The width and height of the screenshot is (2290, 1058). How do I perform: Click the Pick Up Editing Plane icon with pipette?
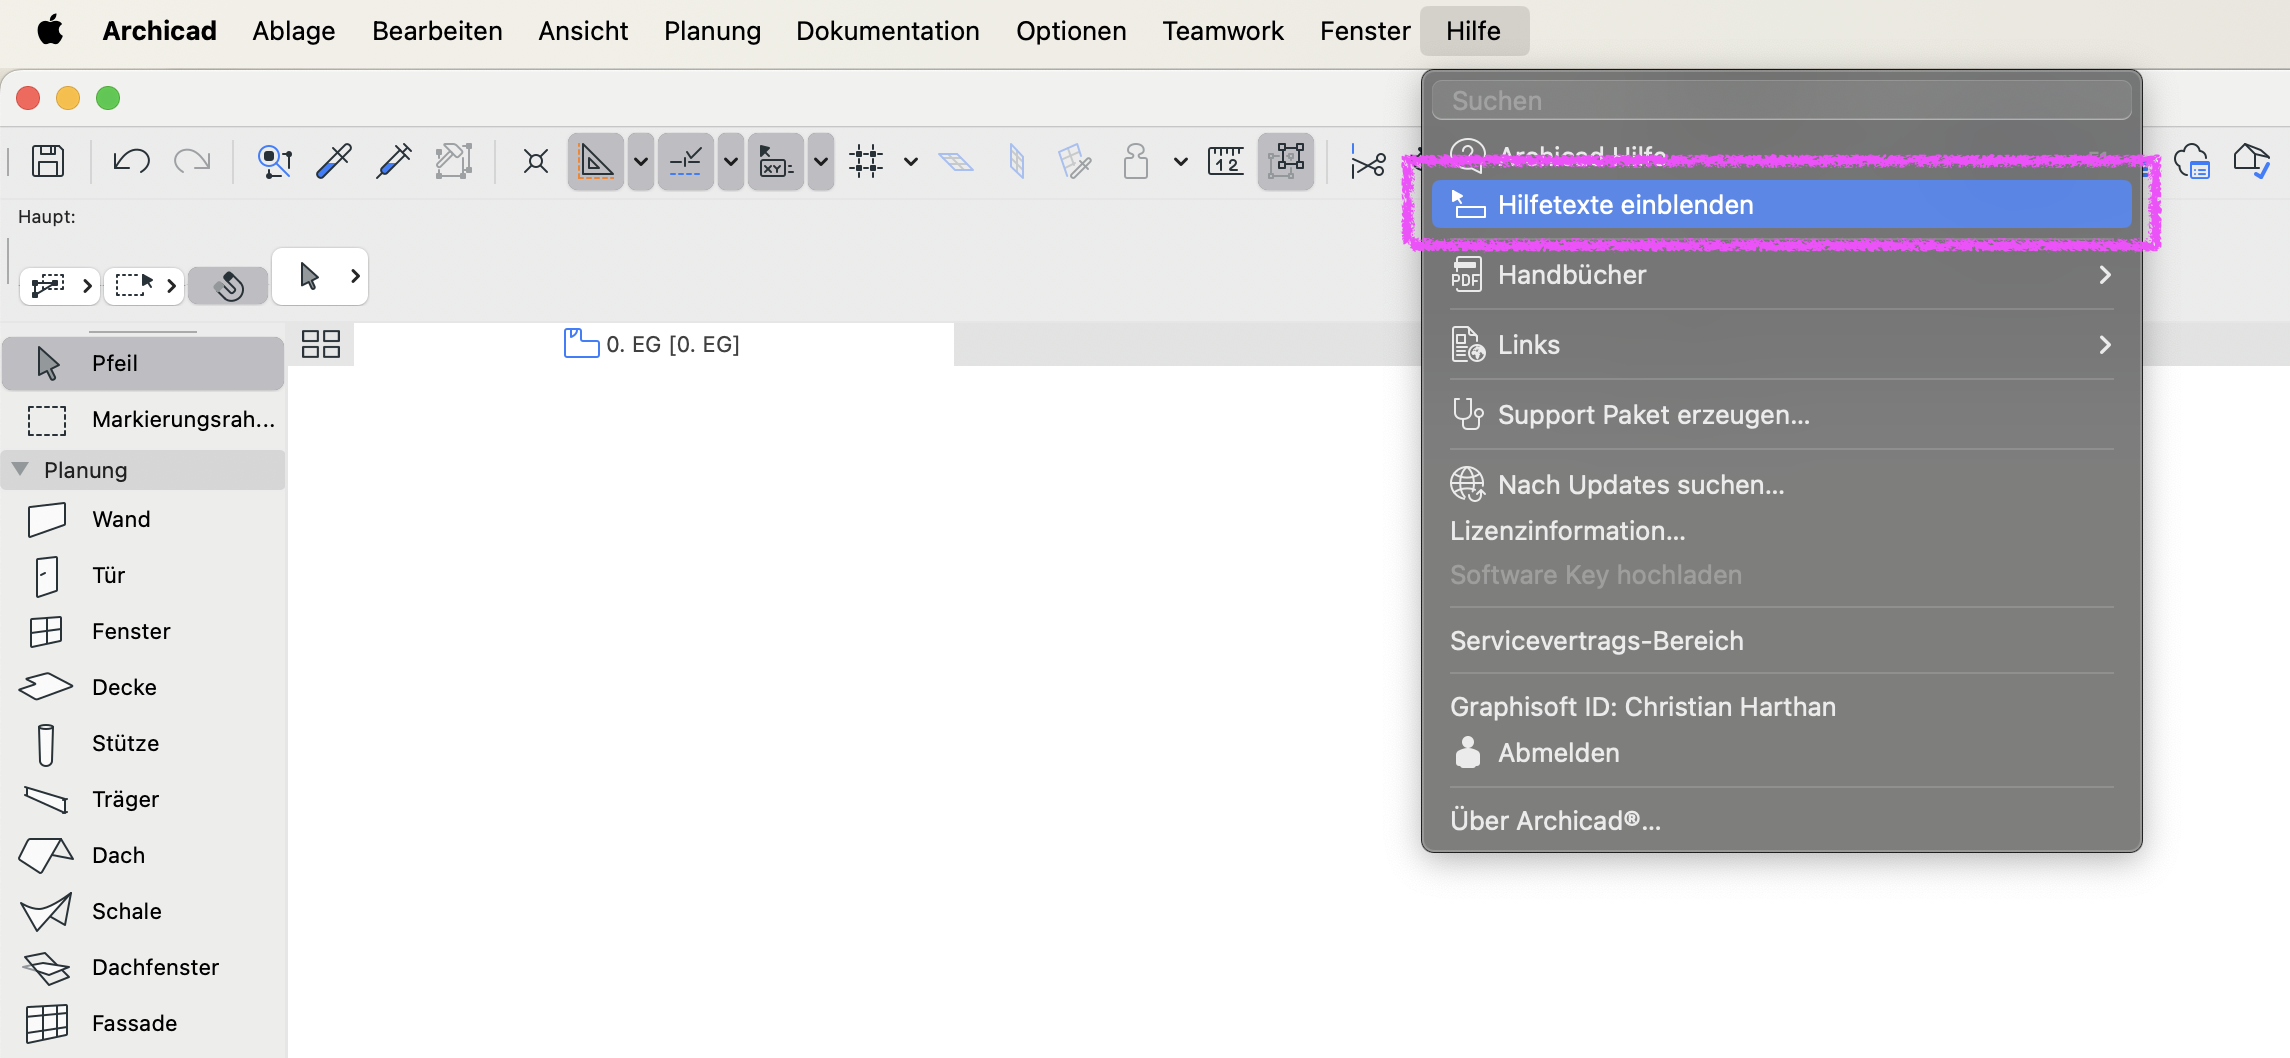click(1075, 161)
